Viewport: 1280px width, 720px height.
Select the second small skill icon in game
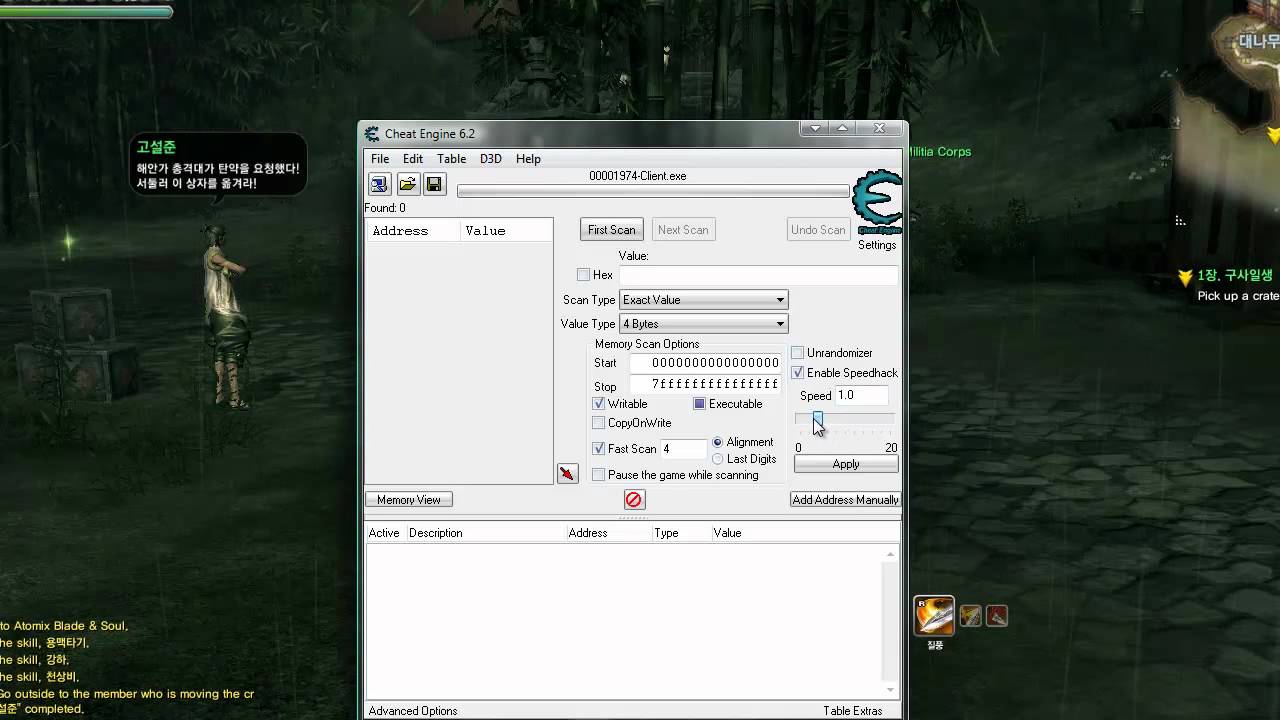970,616
